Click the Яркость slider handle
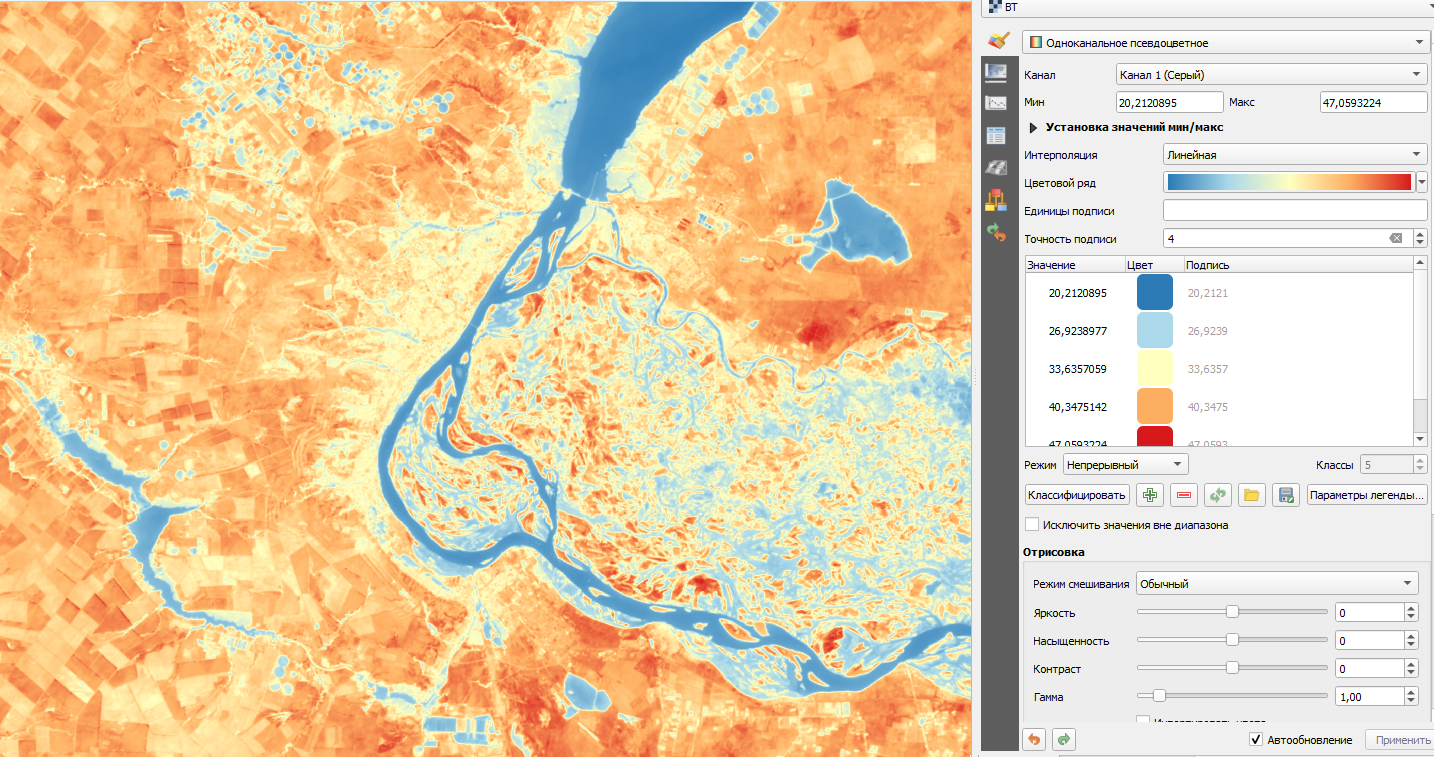Viewport: 1434px width, 757px height. (1232, 612)
